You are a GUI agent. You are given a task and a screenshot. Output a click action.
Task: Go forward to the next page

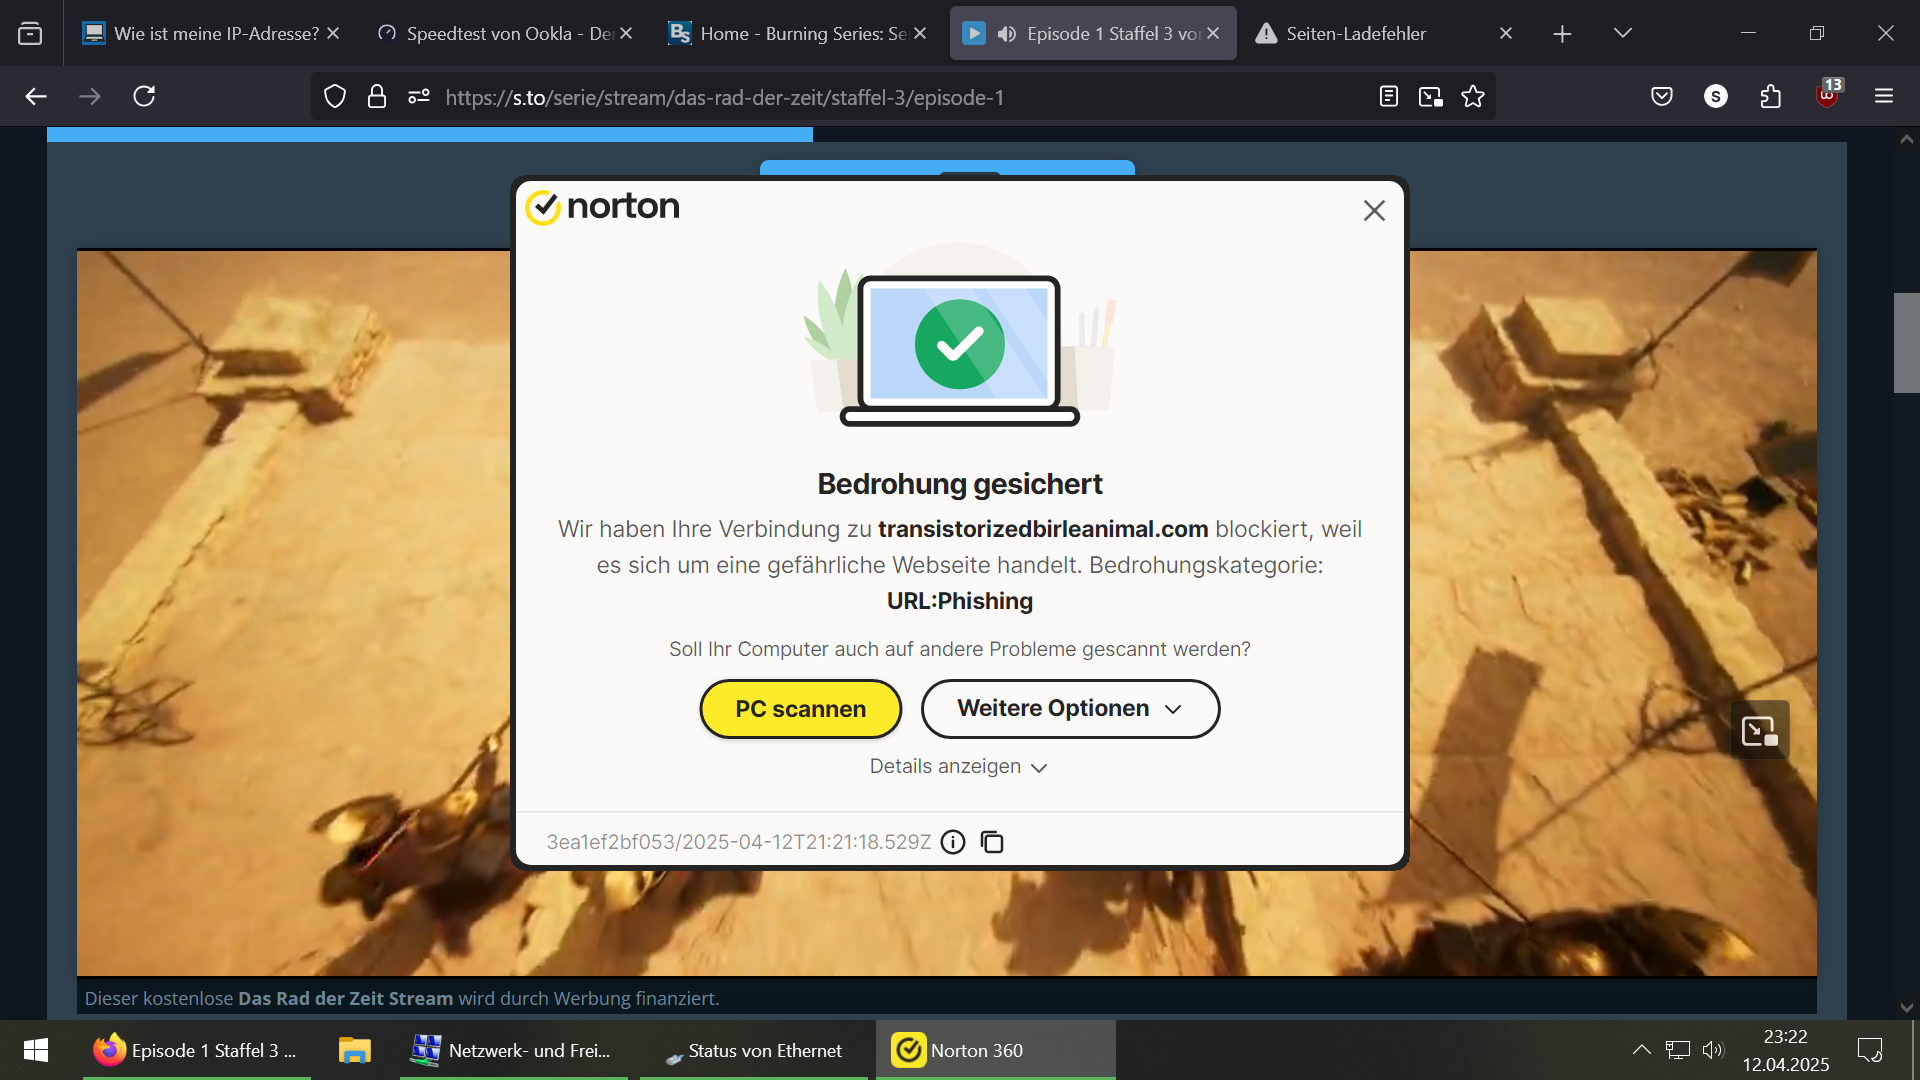click(x=90, y=97)
